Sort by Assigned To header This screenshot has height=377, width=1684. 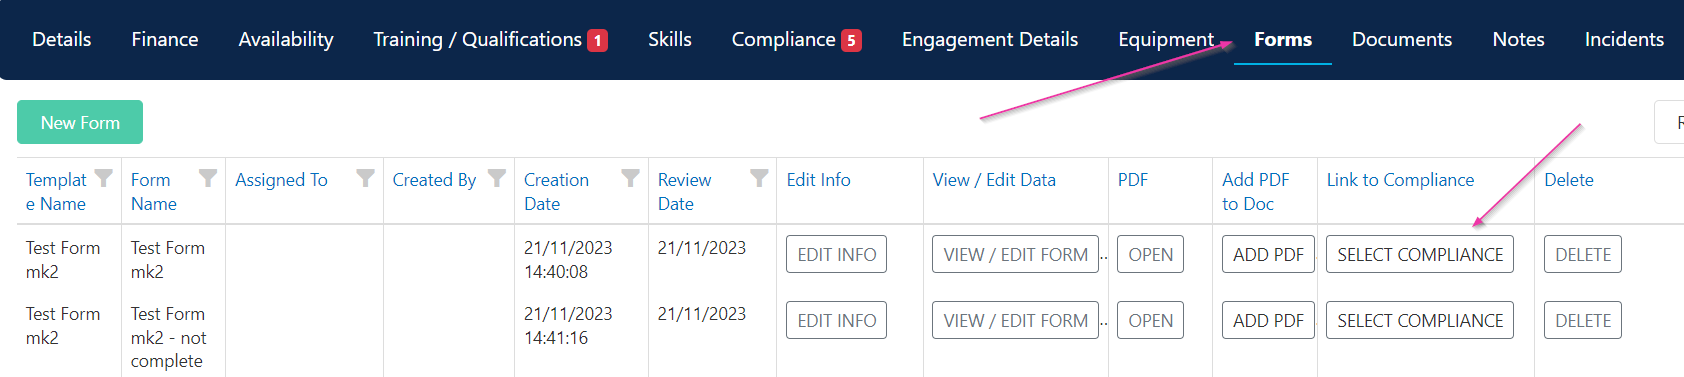tap(281, 179)
